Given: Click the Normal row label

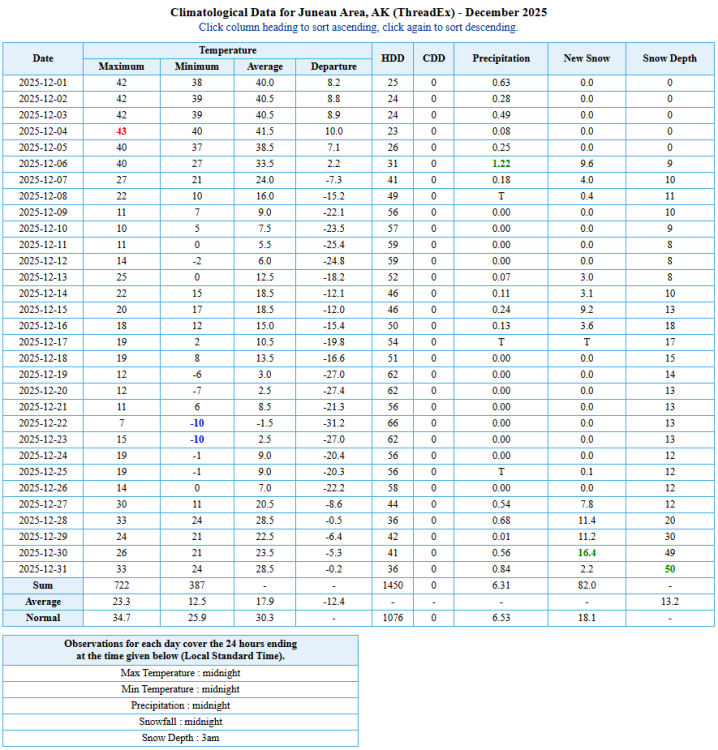Looking at the screenshot, I should [43, 618].
